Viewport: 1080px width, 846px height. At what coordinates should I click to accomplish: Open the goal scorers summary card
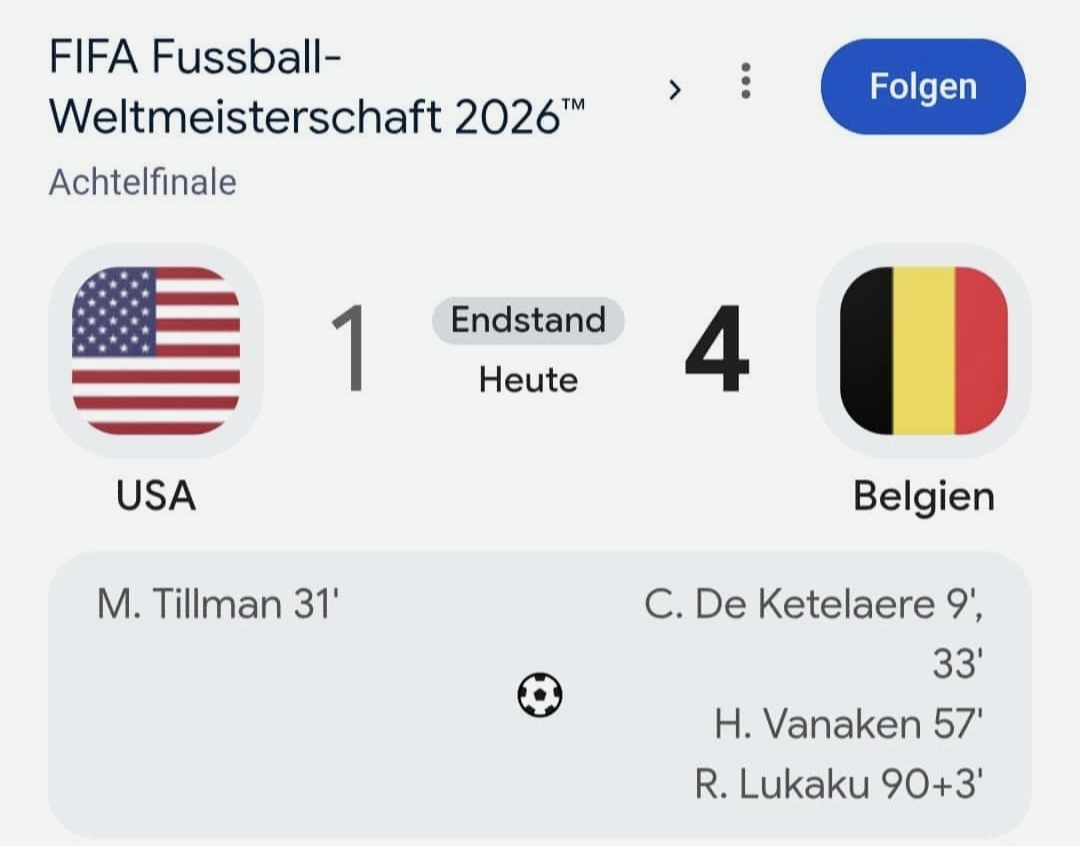point(539,694)
